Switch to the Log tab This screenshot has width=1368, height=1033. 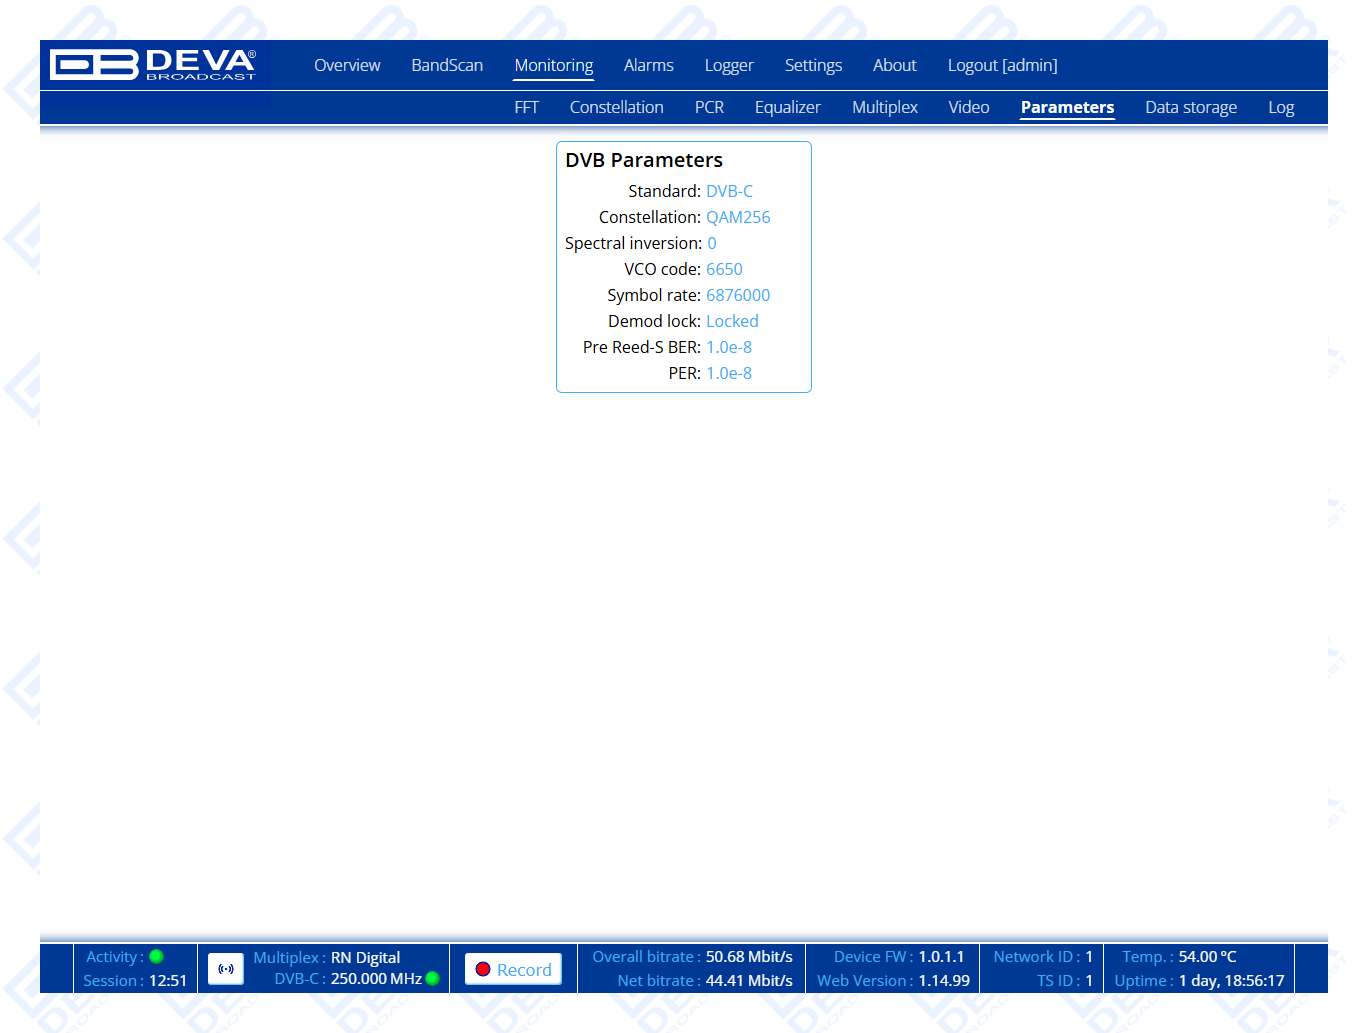click(1280, 107)
